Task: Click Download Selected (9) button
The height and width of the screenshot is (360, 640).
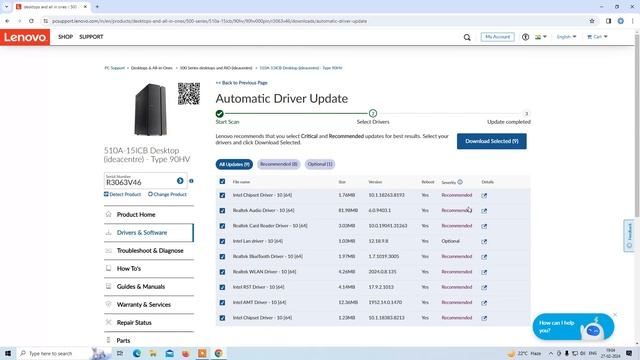Action: pos(491,141)
